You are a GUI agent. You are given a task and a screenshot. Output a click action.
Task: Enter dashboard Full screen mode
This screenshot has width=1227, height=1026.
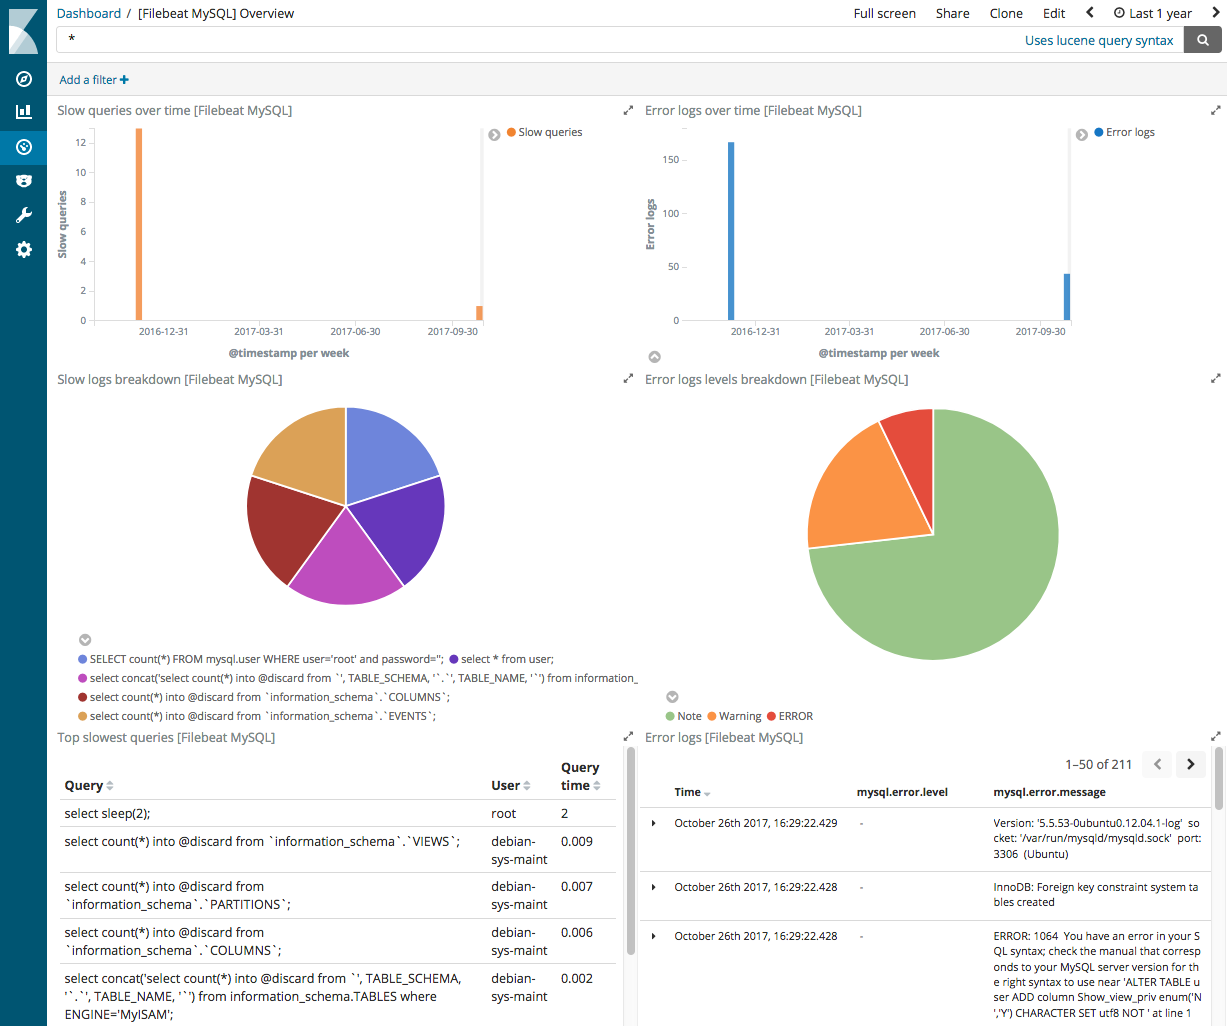point(884,13)
